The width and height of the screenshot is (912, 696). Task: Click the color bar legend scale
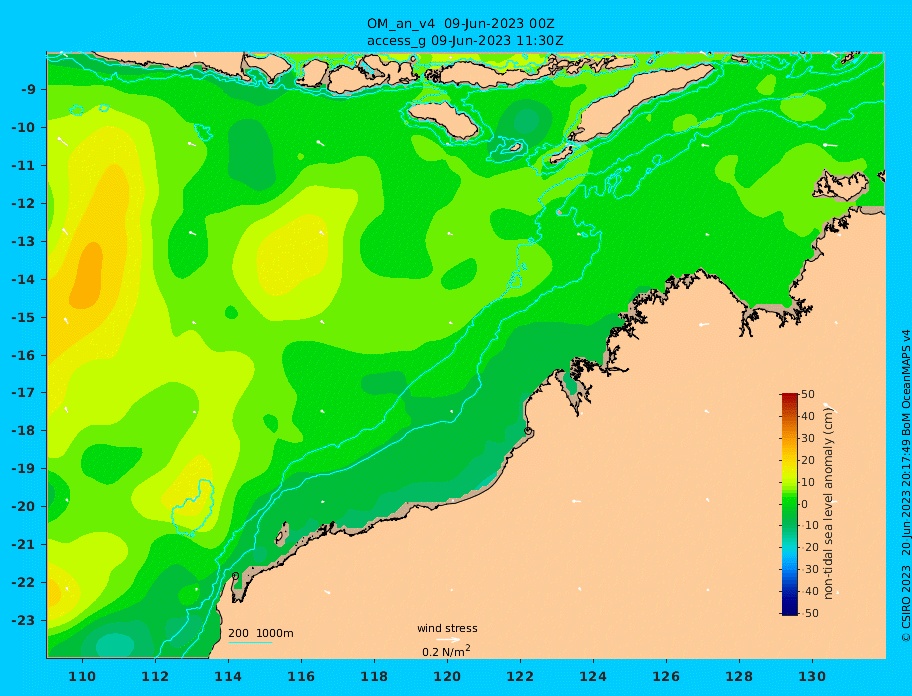(x=789, y=504)
